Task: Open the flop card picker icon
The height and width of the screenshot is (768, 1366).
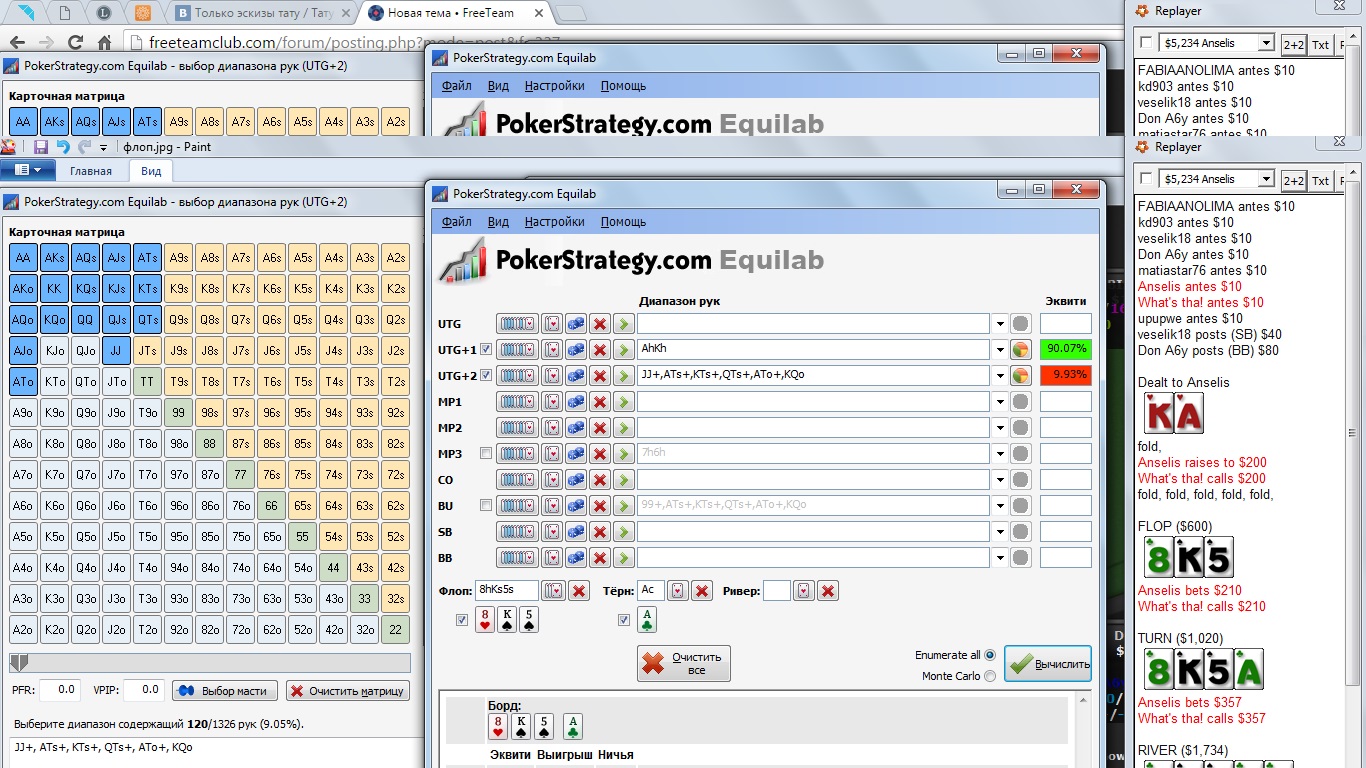Action: (554, 591)
